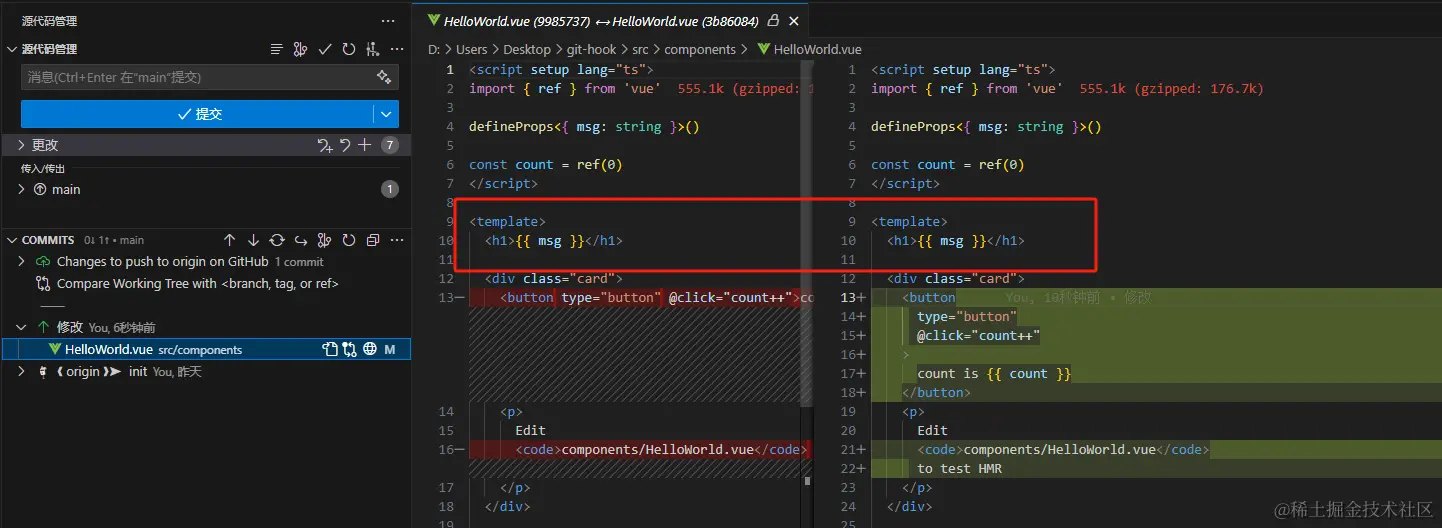Viewport: 1442px width, 528px height.
Task: Push commits with up arrow in COMMITS header
Action: [x=229, y=240]
